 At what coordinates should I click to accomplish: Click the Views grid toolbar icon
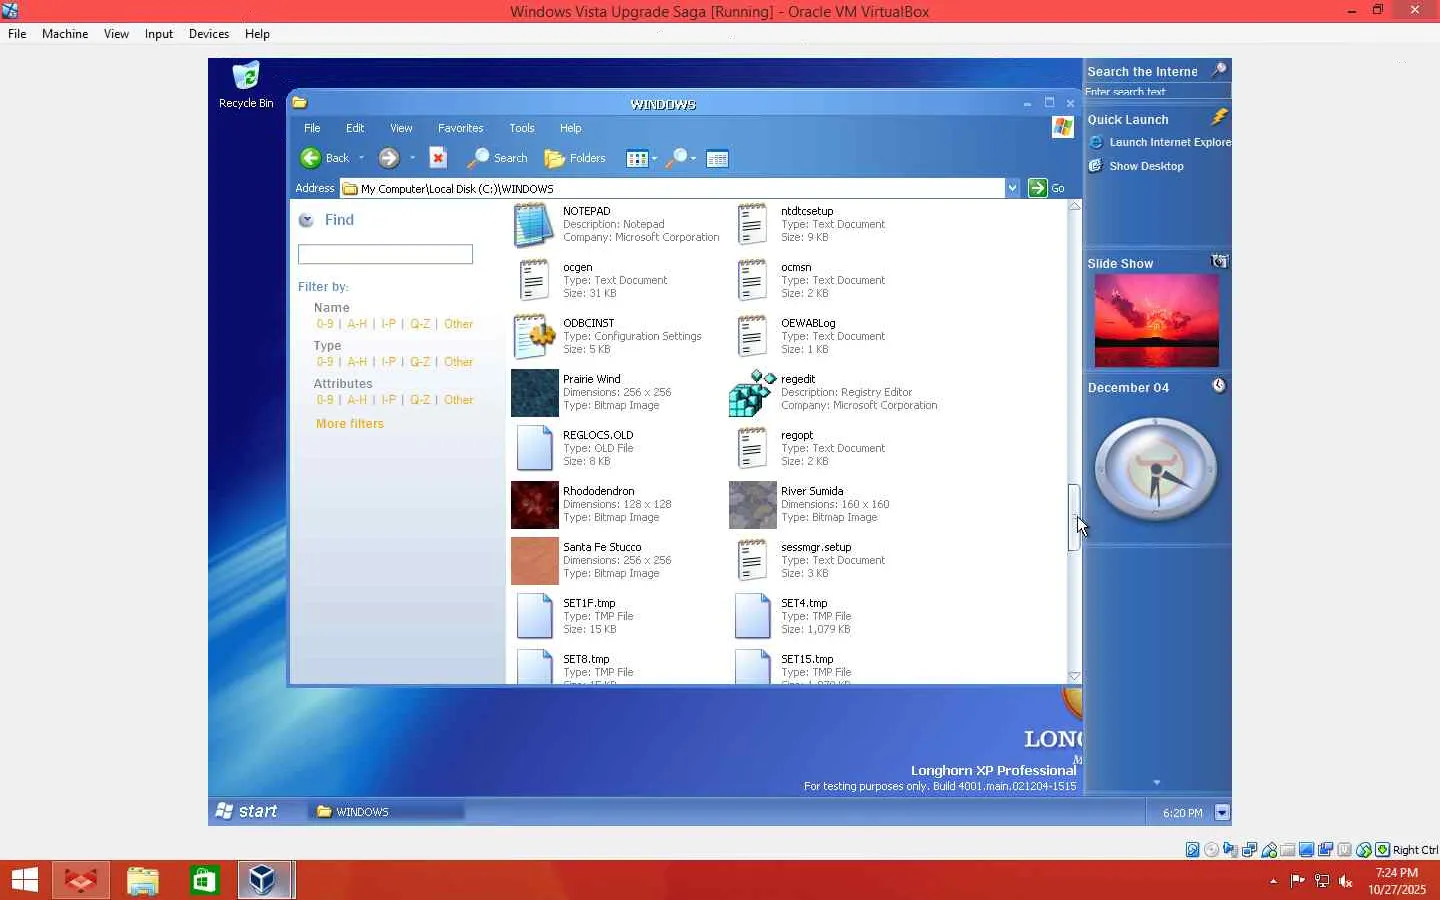637,158
